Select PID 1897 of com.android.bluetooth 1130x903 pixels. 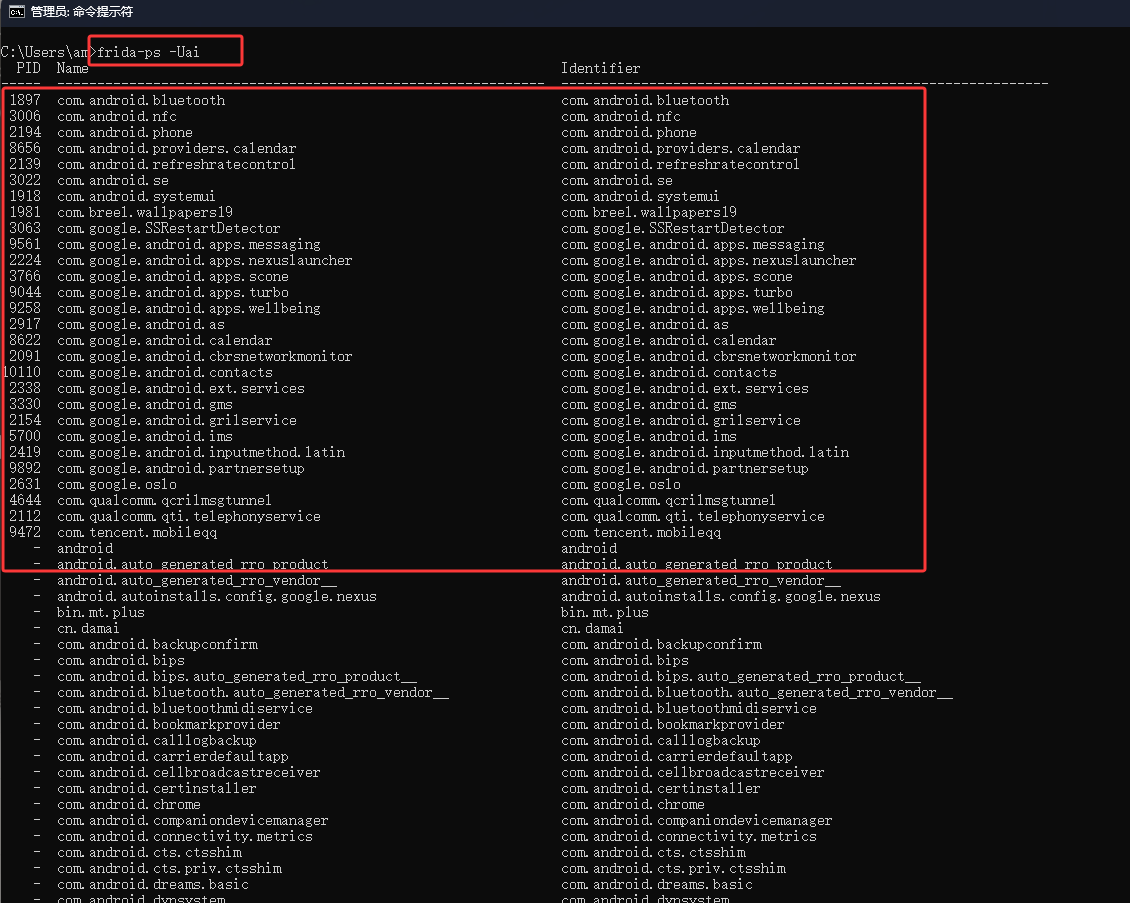25,100
